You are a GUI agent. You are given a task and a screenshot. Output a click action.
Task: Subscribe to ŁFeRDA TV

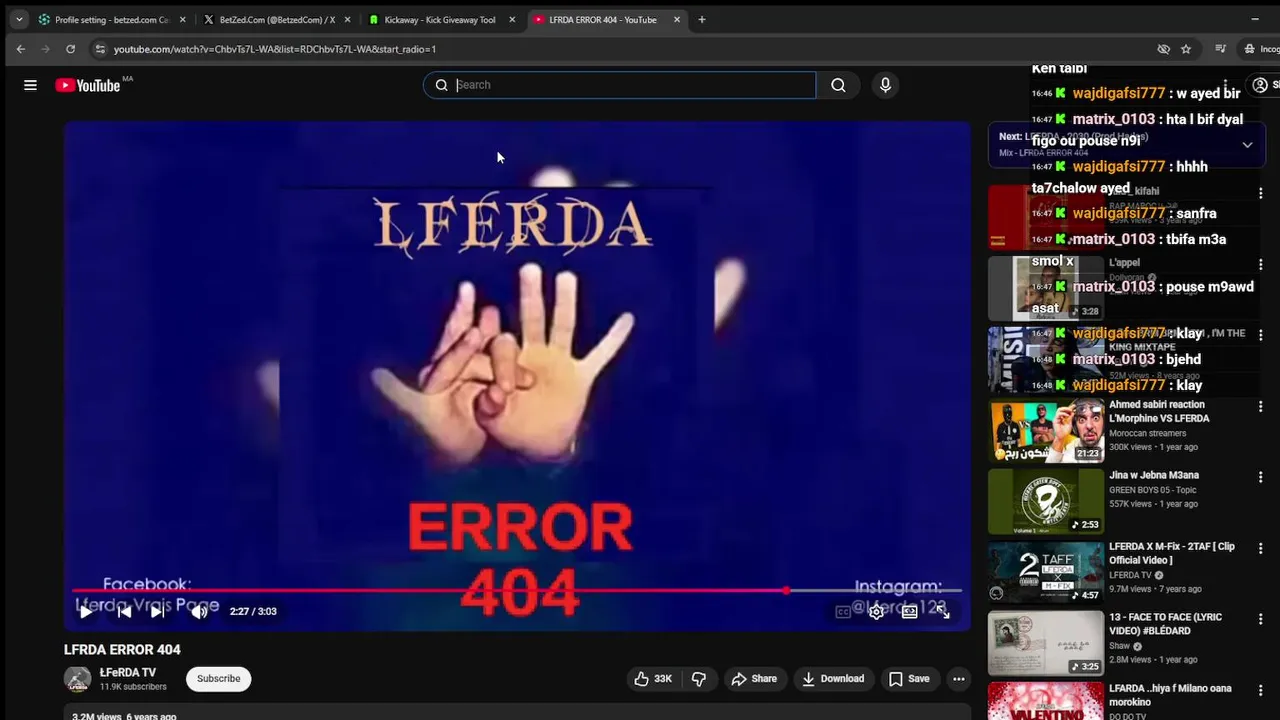[x=218, y=679]
